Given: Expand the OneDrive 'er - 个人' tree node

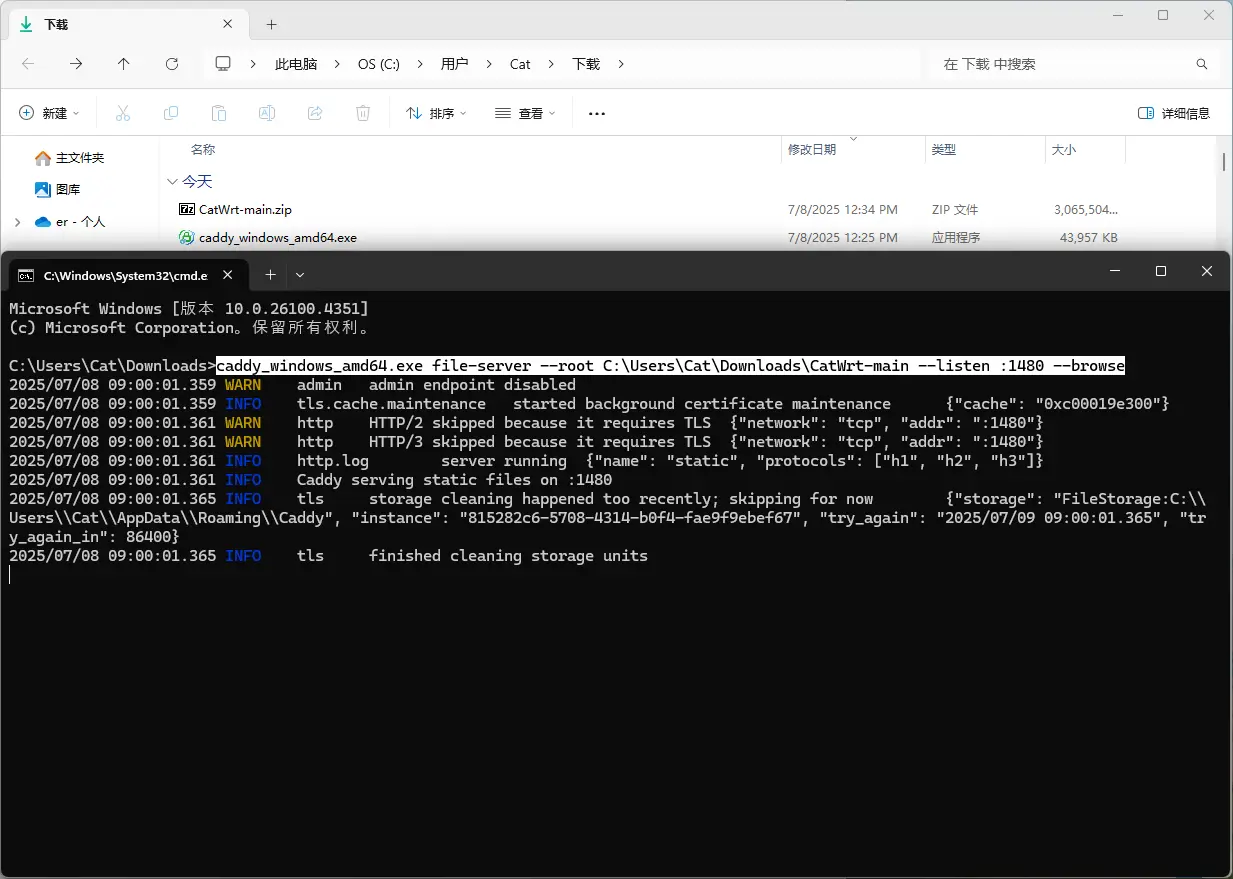Looking at the screenshot, I should [x=17, y=222].
